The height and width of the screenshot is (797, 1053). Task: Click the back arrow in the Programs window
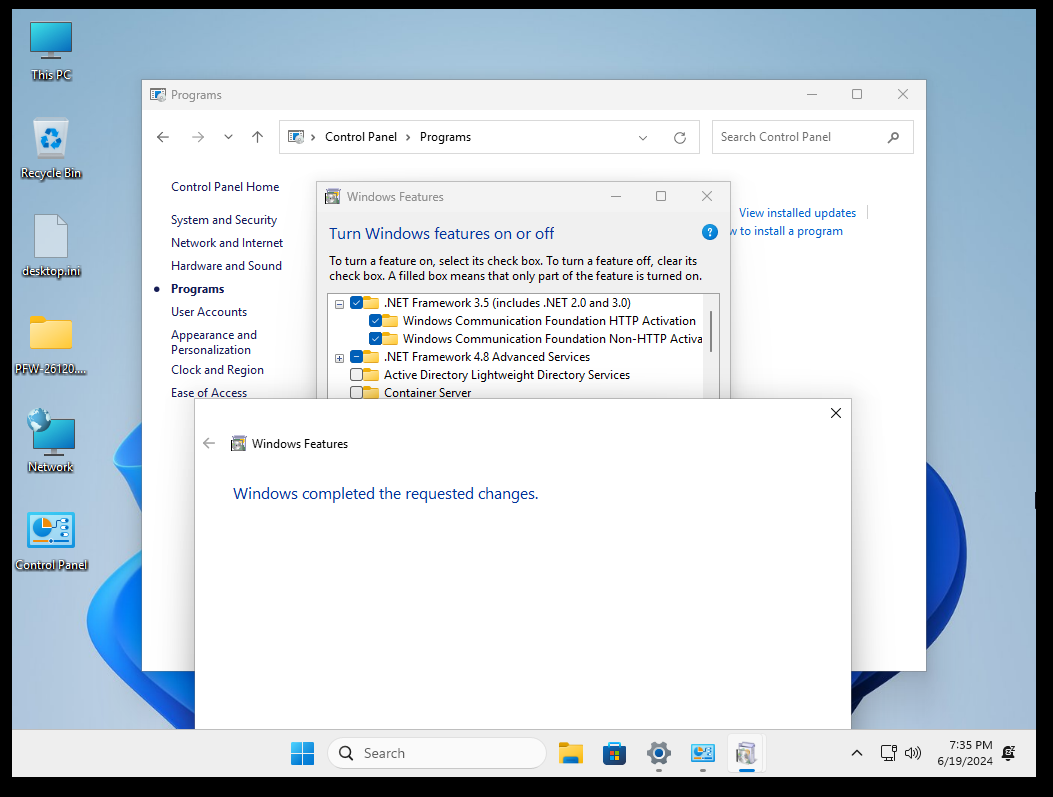point(163,137)
